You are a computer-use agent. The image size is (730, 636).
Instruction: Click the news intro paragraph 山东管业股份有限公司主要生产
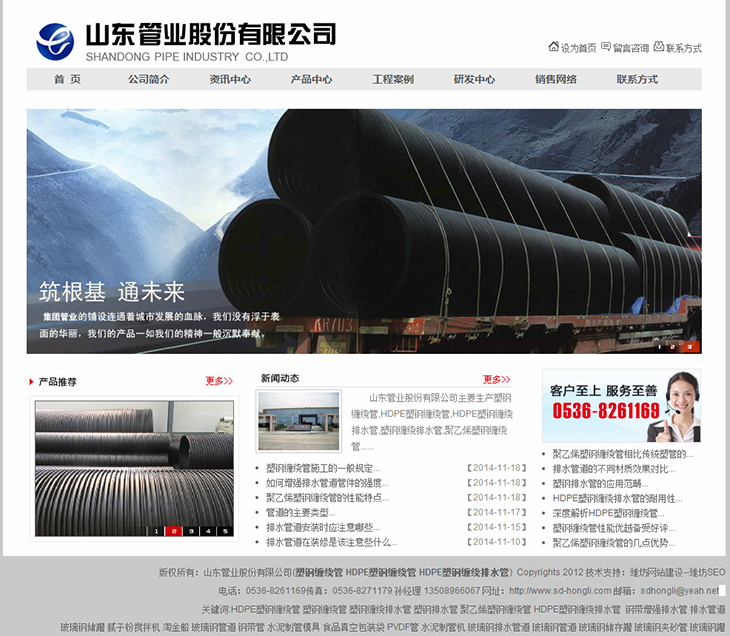(432, 422)
